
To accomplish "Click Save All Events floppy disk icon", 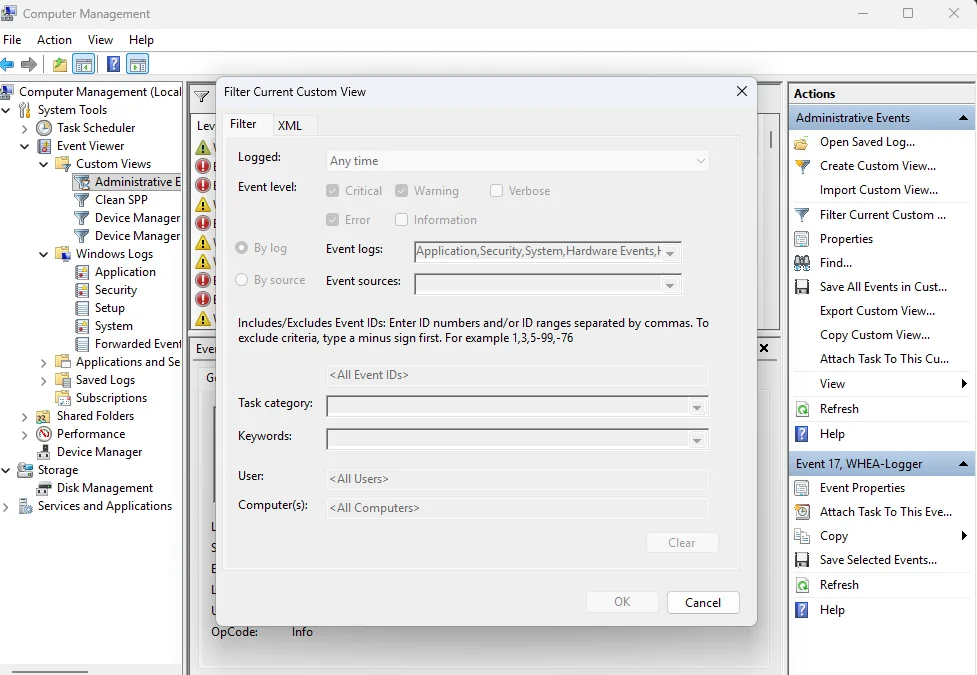I will tap(802, 287).
